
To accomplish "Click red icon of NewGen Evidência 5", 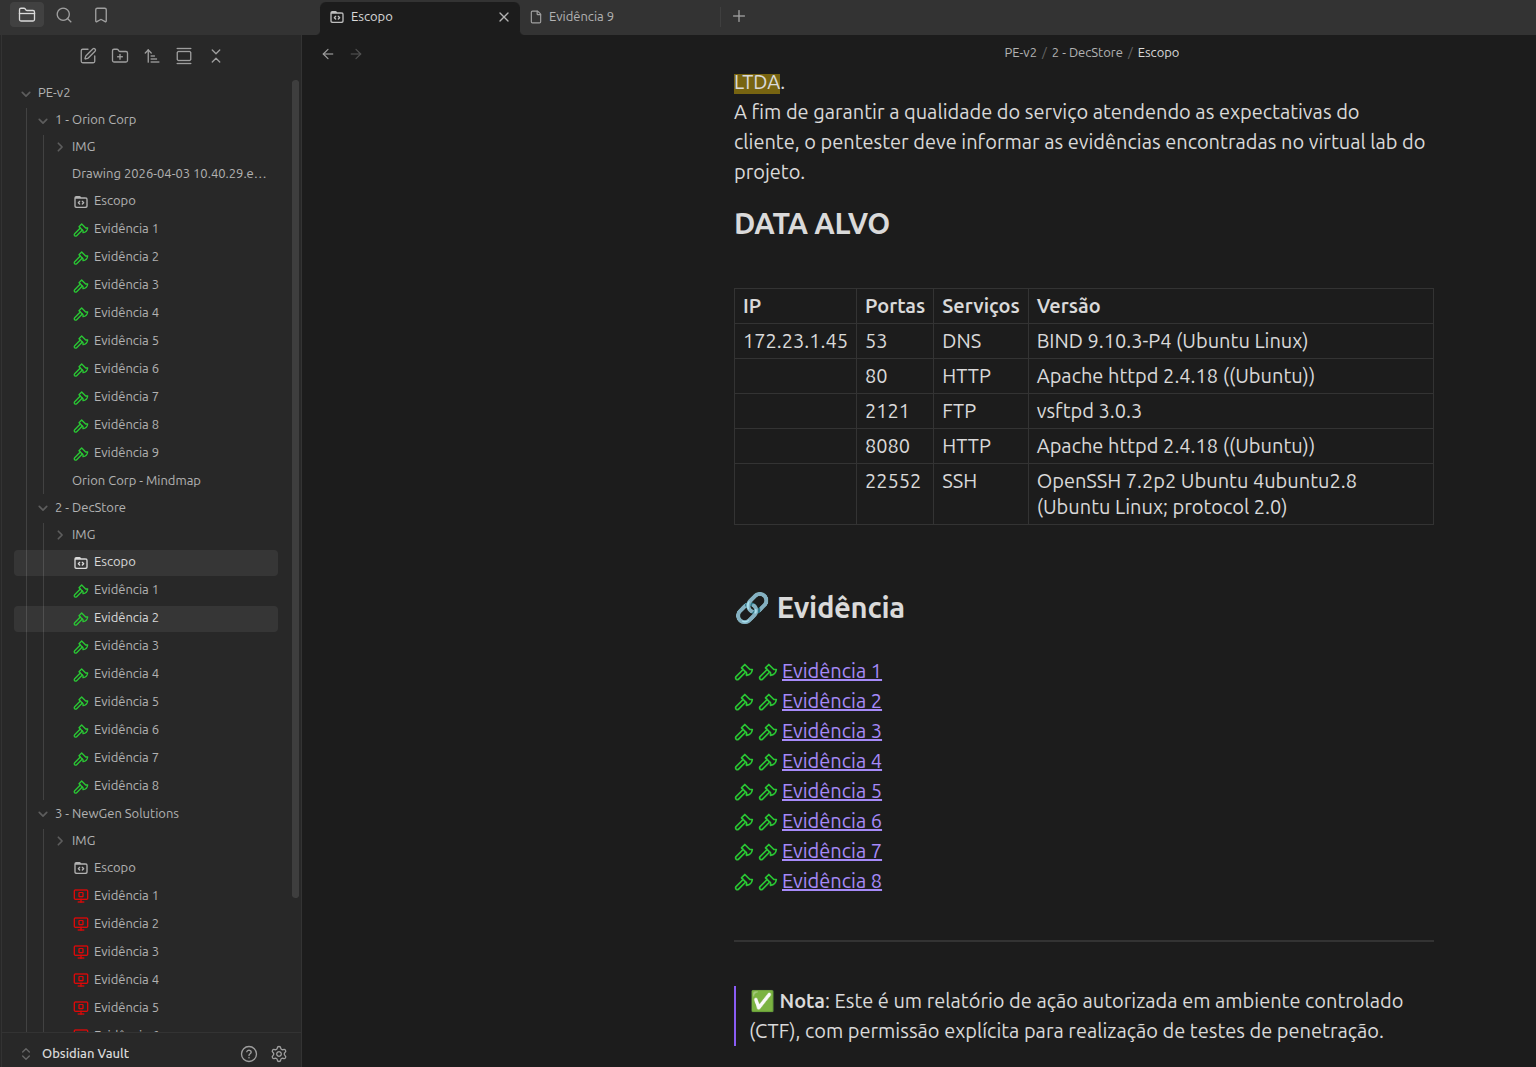I will click(x=81, y=1009).
